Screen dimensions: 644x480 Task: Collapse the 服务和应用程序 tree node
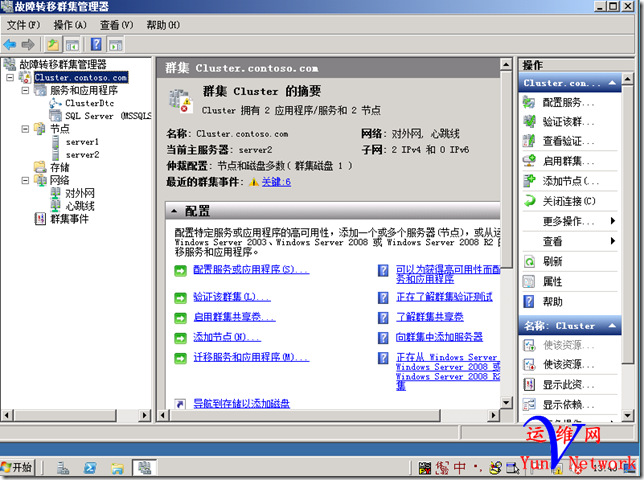(25, 90)
